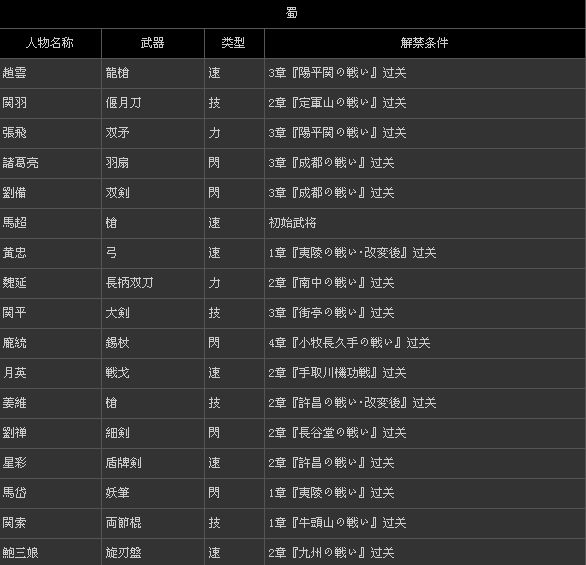
Task: Select the 蜀 faction title bar
Action: 292,14
